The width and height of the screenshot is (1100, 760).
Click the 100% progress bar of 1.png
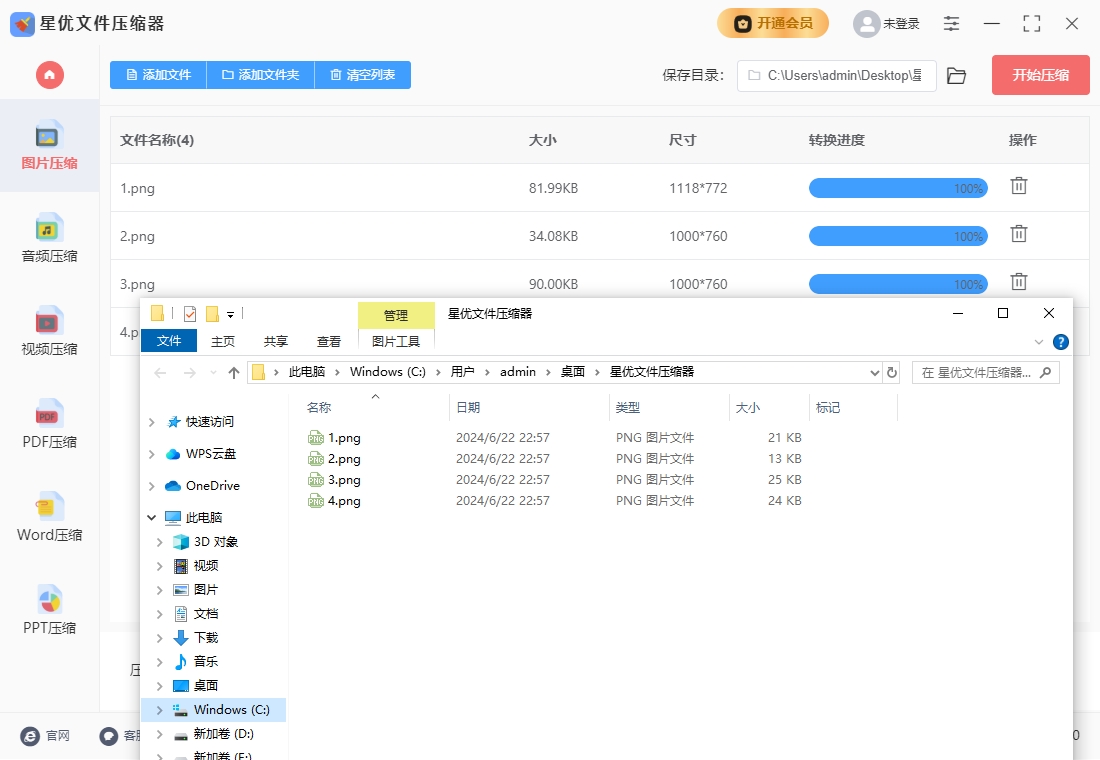tap(897, 188)
